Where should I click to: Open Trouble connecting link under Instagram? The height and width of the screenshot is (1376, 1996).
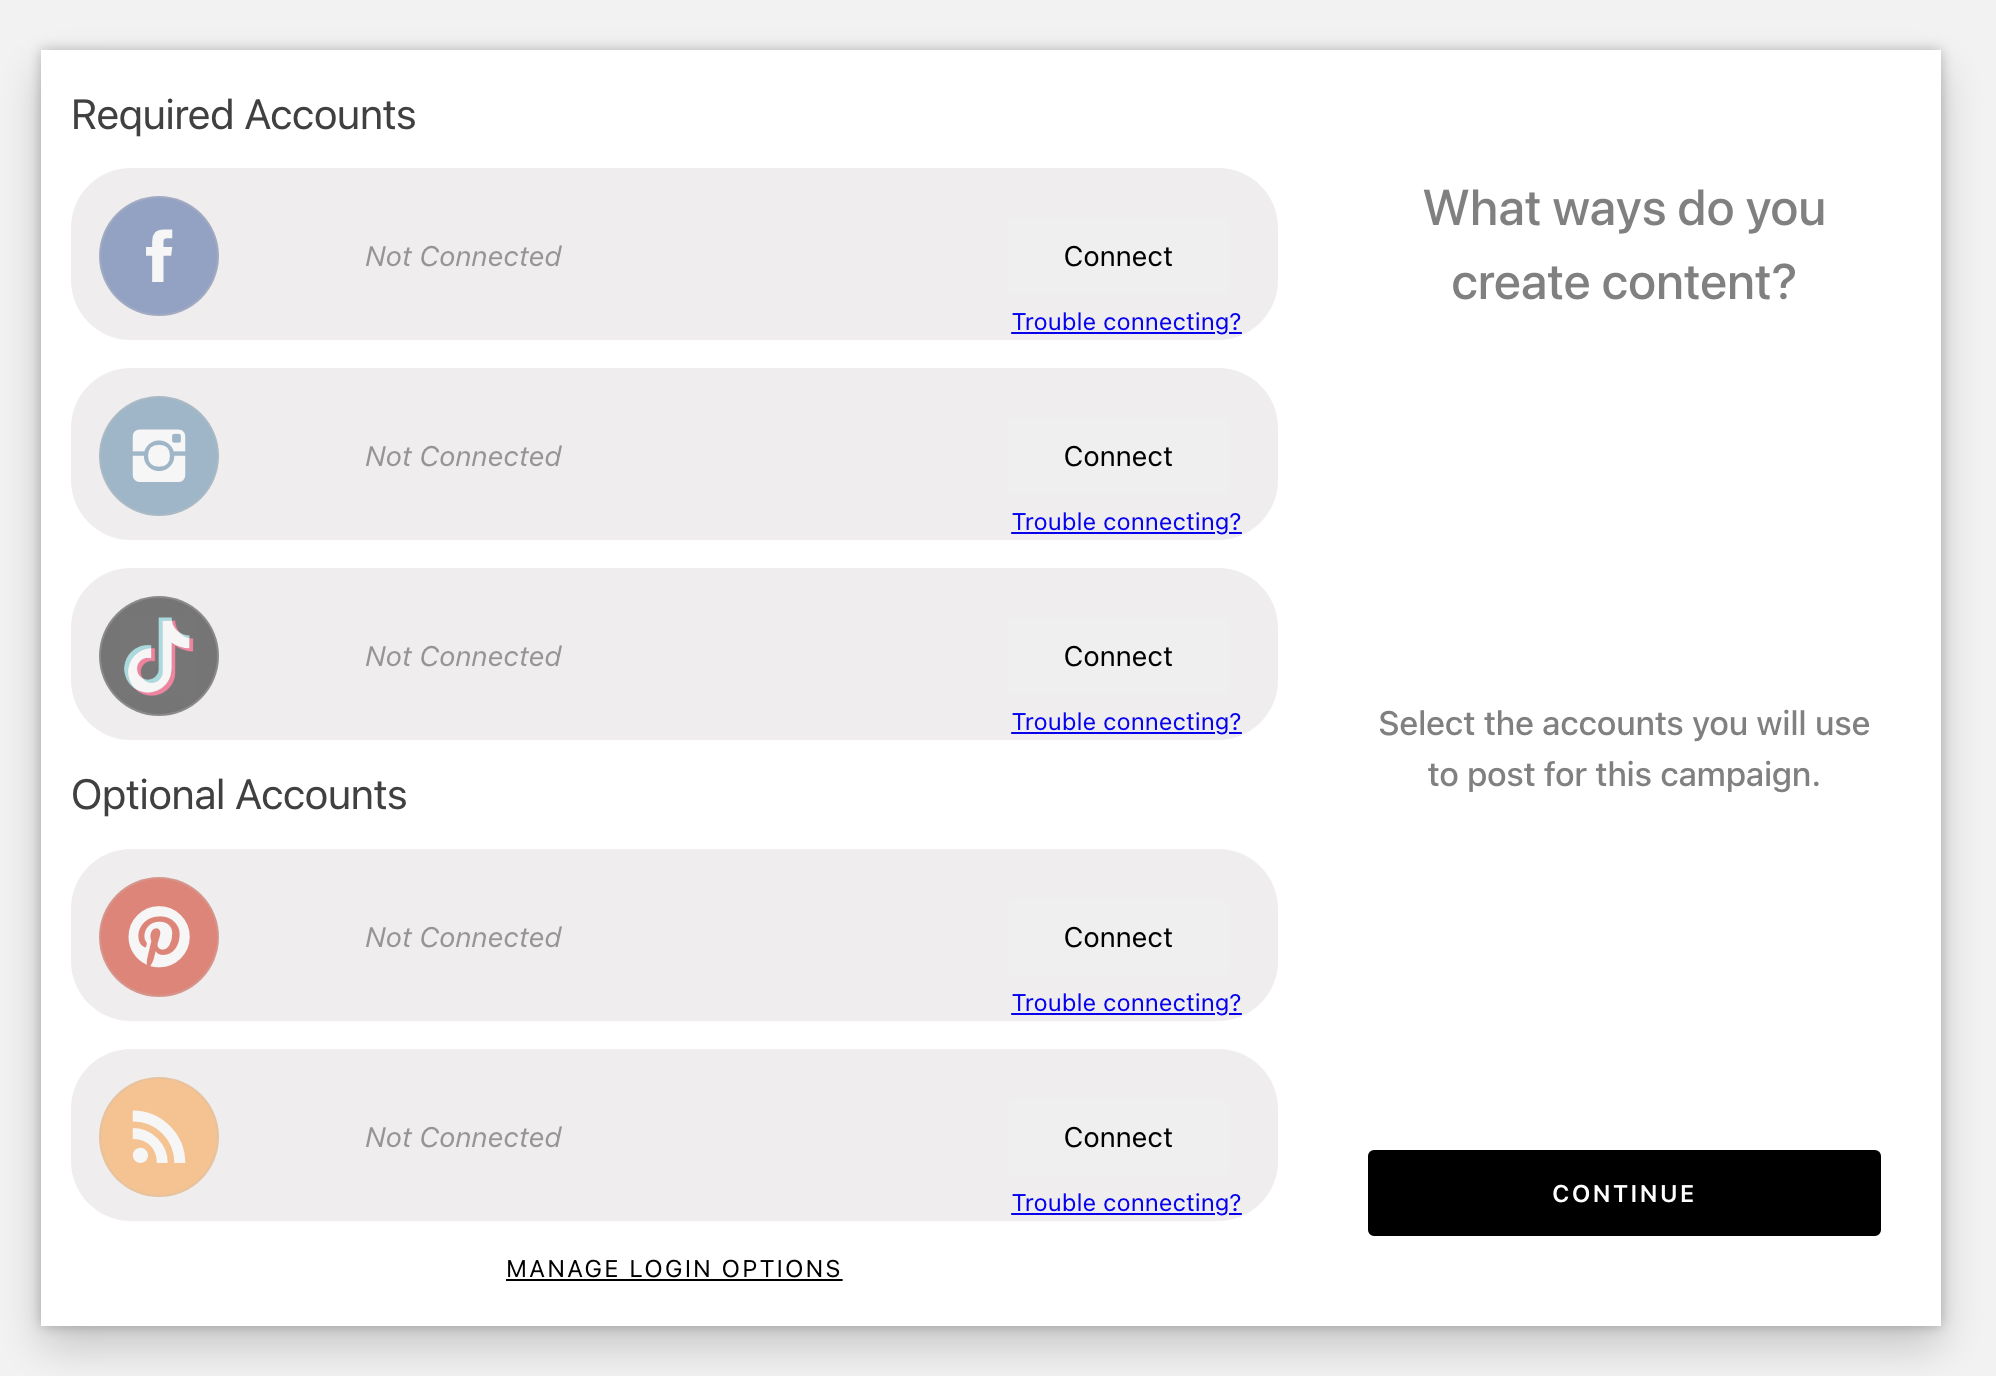pyautogui.click(x=1126, y=522)
